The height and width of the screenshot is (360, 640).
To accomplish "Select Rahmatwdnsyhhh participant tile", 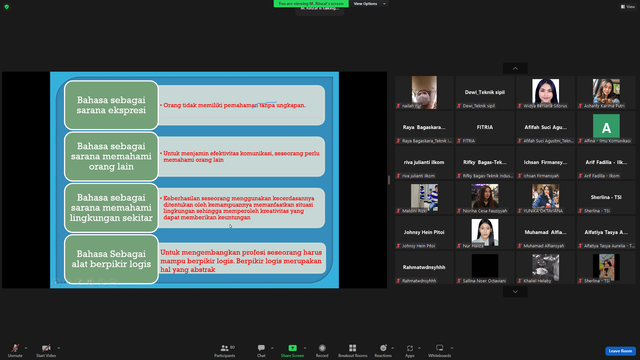I will (x=424, y=268).
